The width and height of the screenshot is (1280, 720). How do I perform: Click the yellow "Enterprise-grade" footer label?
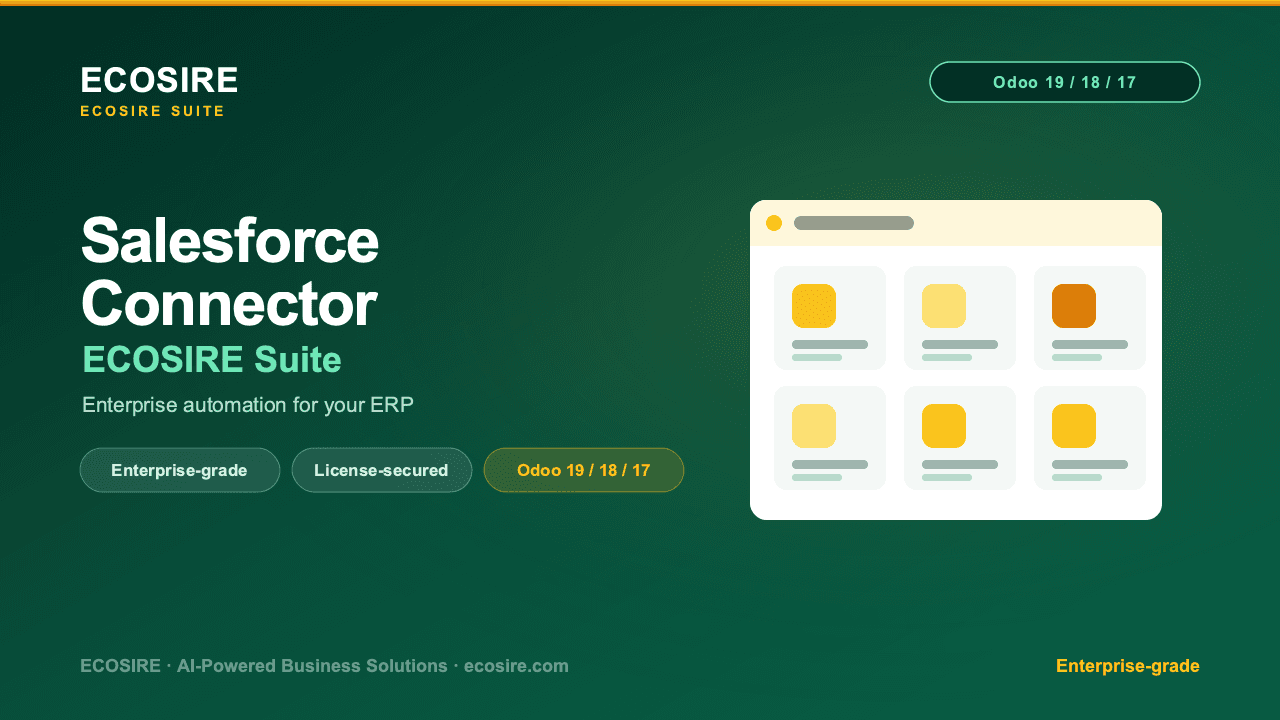pos(1128,666)
